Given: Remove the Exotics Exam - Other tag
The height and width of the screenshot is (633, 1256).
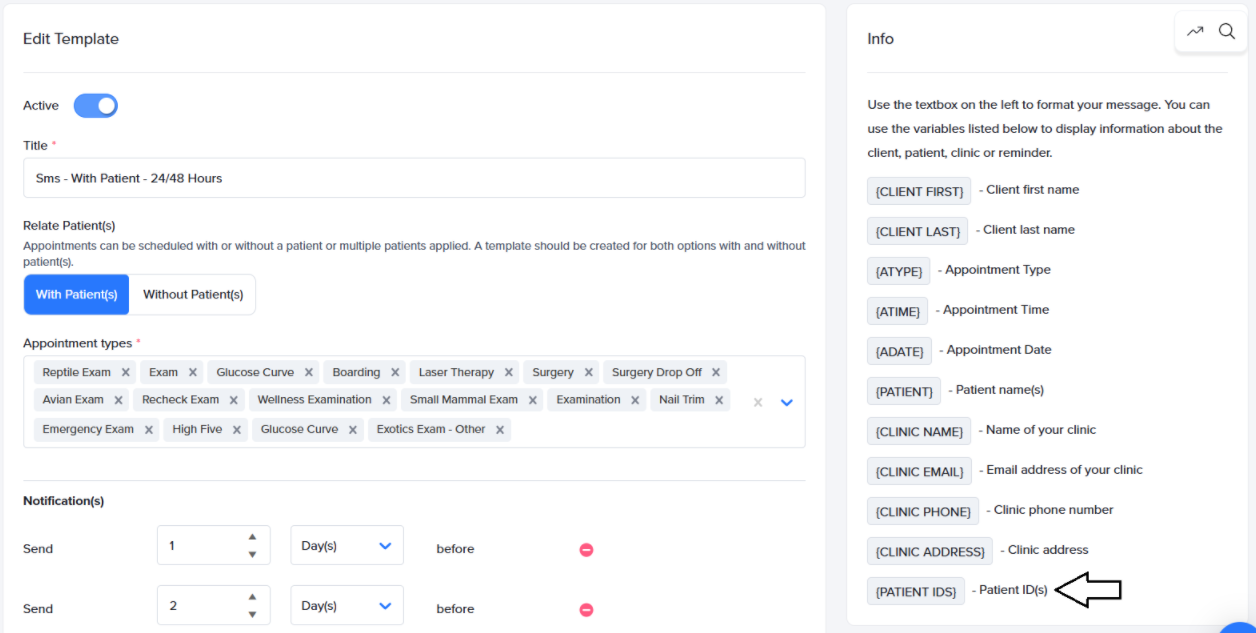Looking at the screenshot, I should pos(500,430).
